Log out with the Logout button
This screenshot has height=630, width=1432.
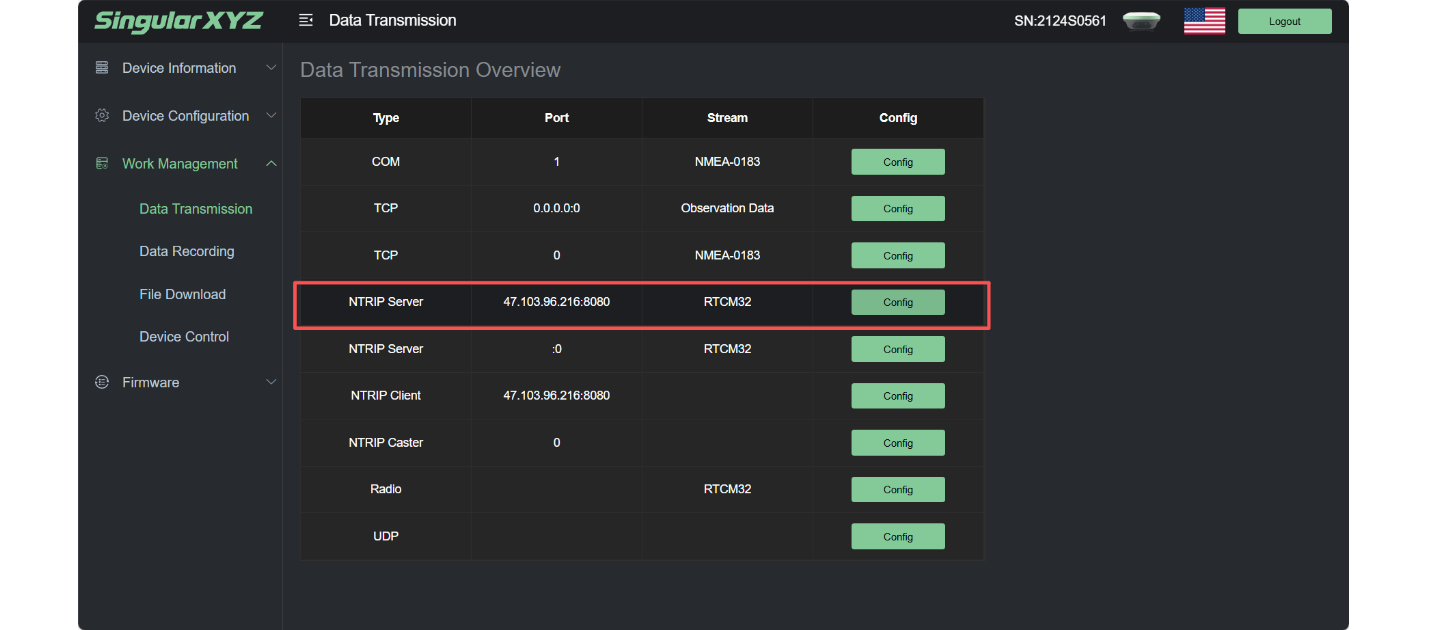1284,21
